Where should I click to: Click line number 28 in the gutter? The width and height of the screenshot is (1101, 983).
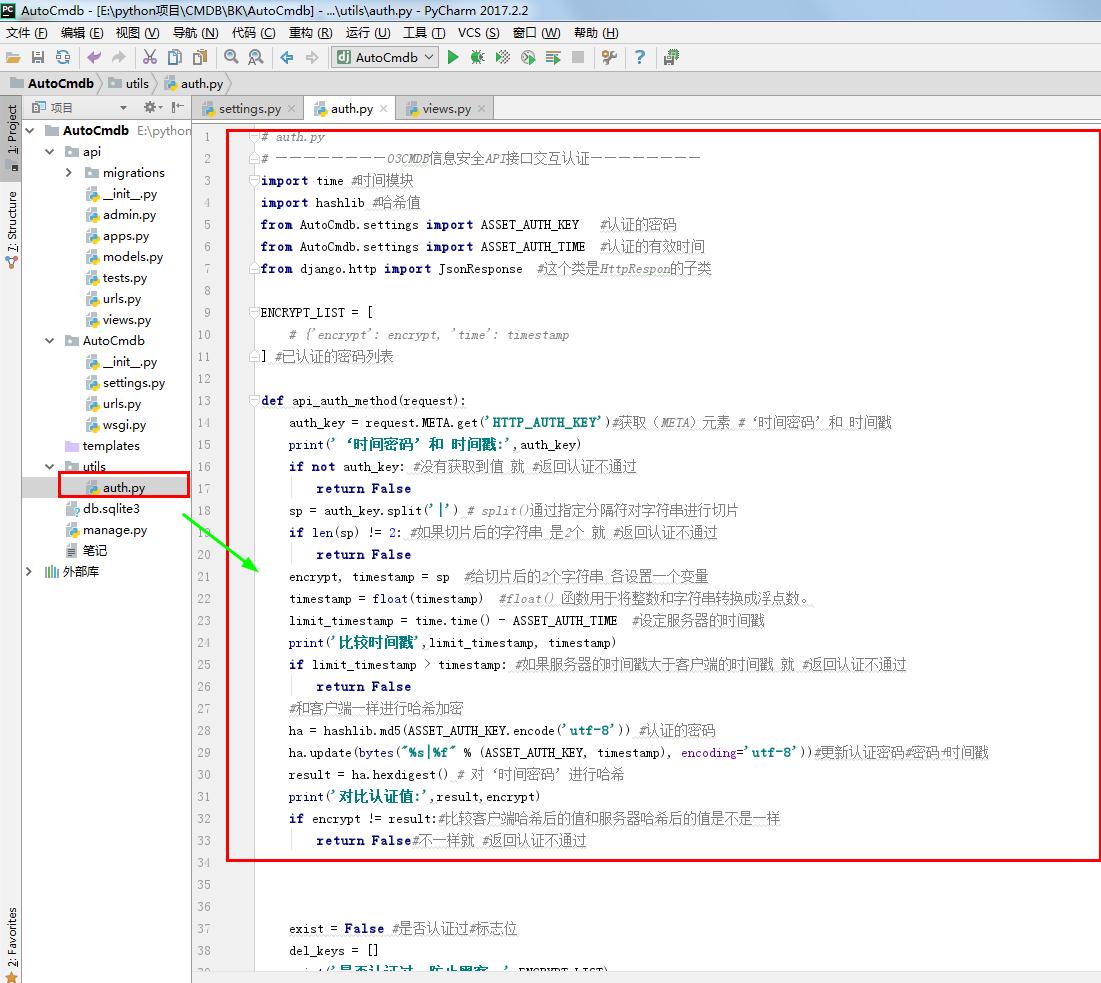tap(204, 731)
